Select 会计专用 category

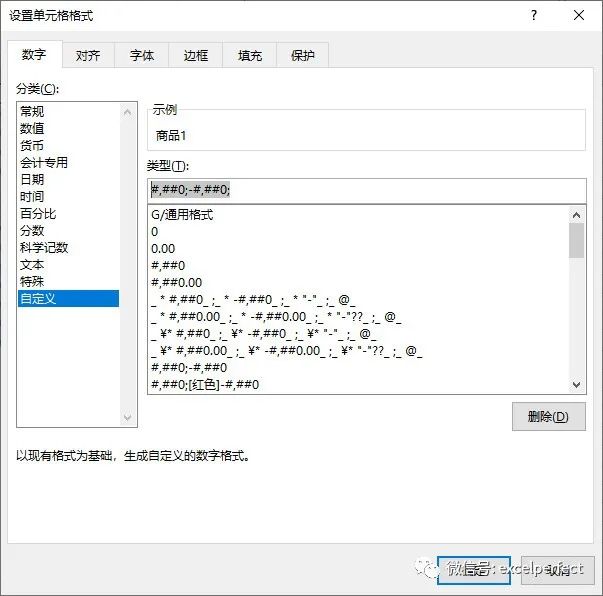coord(68,163)
